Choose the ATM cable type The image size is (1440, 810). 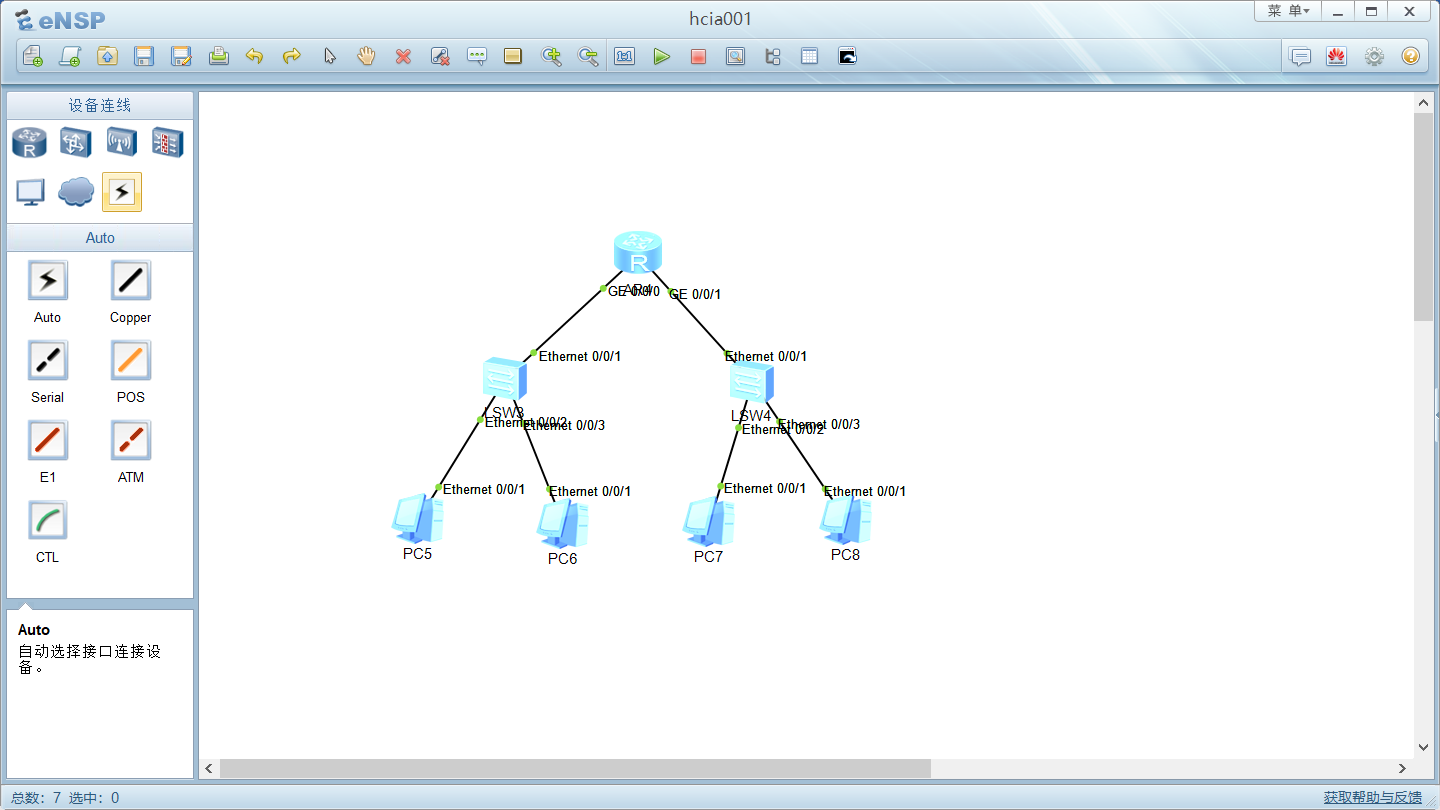(130, 441)
